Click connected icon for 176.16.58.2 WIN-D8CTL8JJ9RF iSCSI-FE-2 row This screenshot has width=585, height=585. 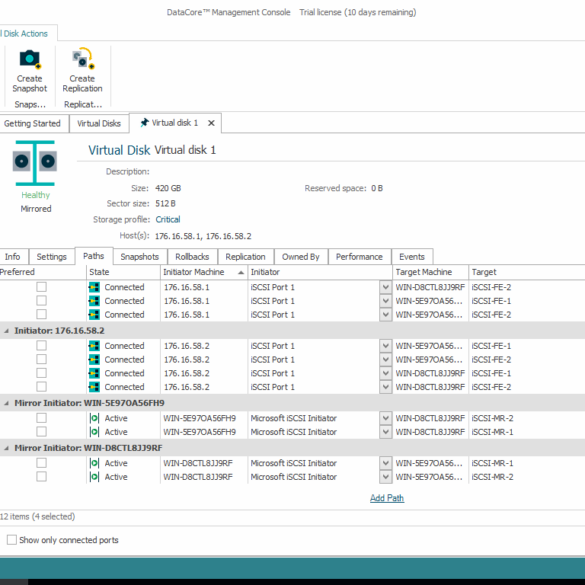pos(94,387)
